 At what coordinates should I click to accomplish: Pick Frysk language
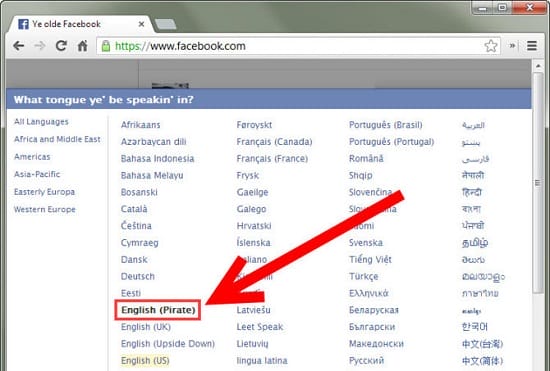(x=248, y=175)
